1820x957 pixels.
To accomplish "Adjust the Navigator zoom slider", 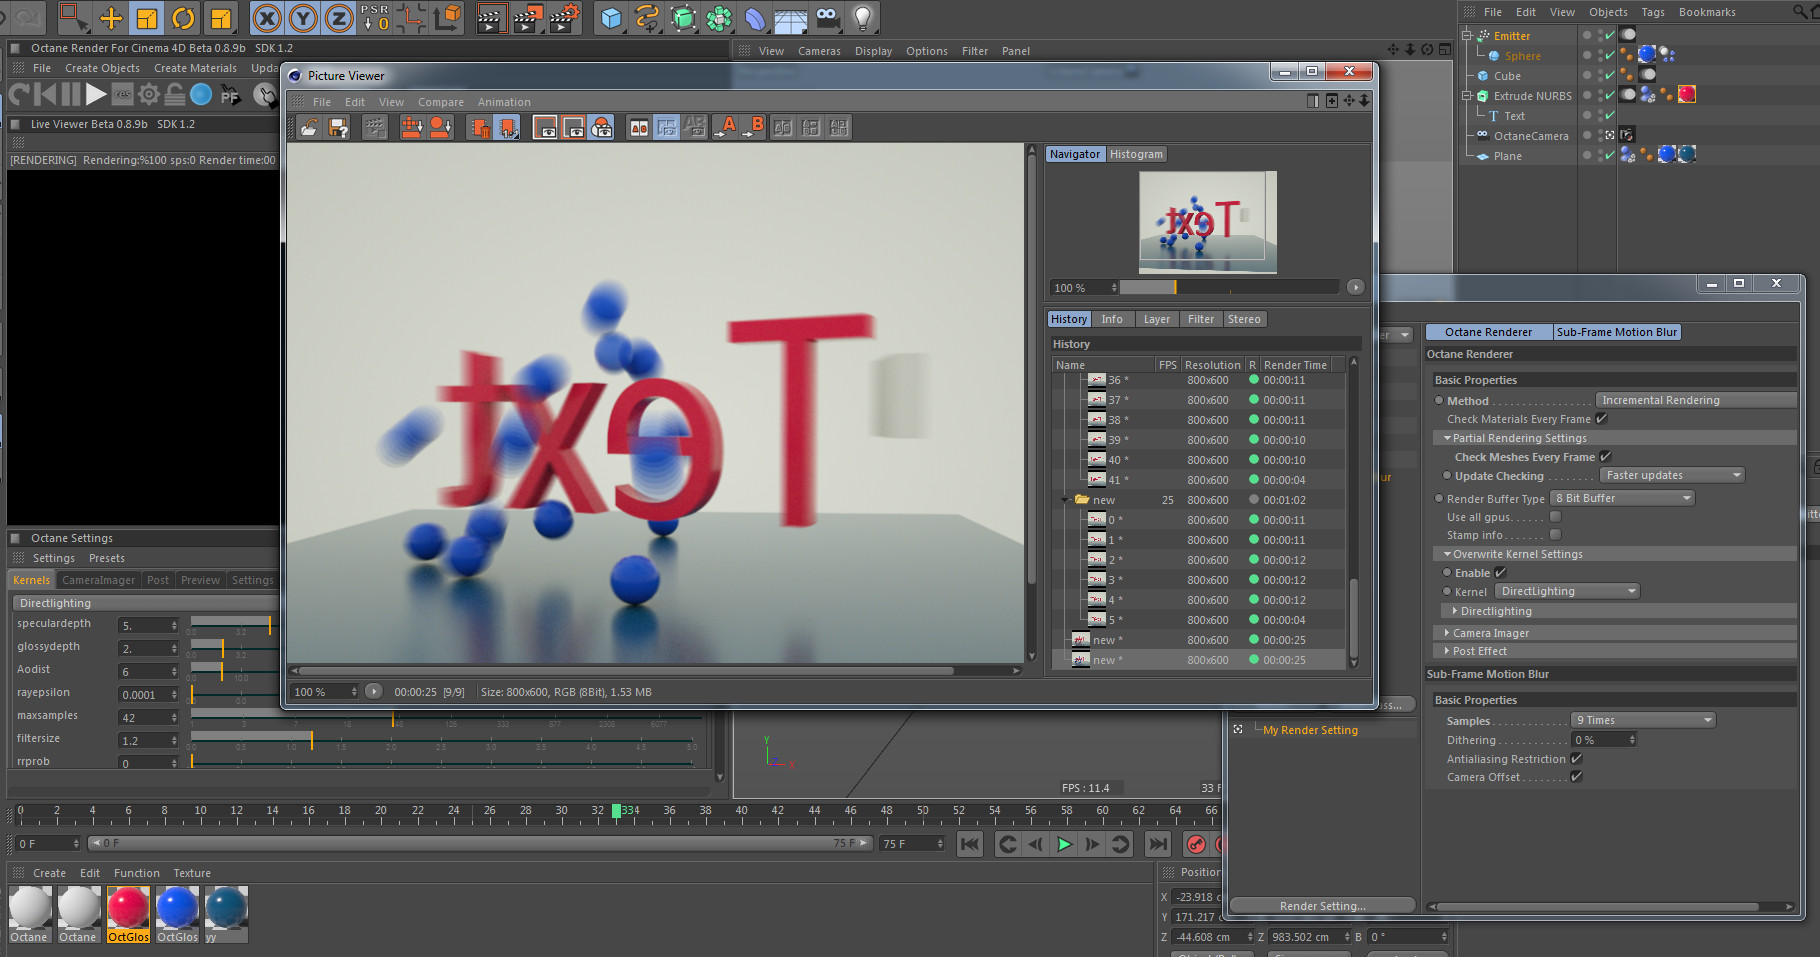I will pyautogui.click(x=1229, y=288).
